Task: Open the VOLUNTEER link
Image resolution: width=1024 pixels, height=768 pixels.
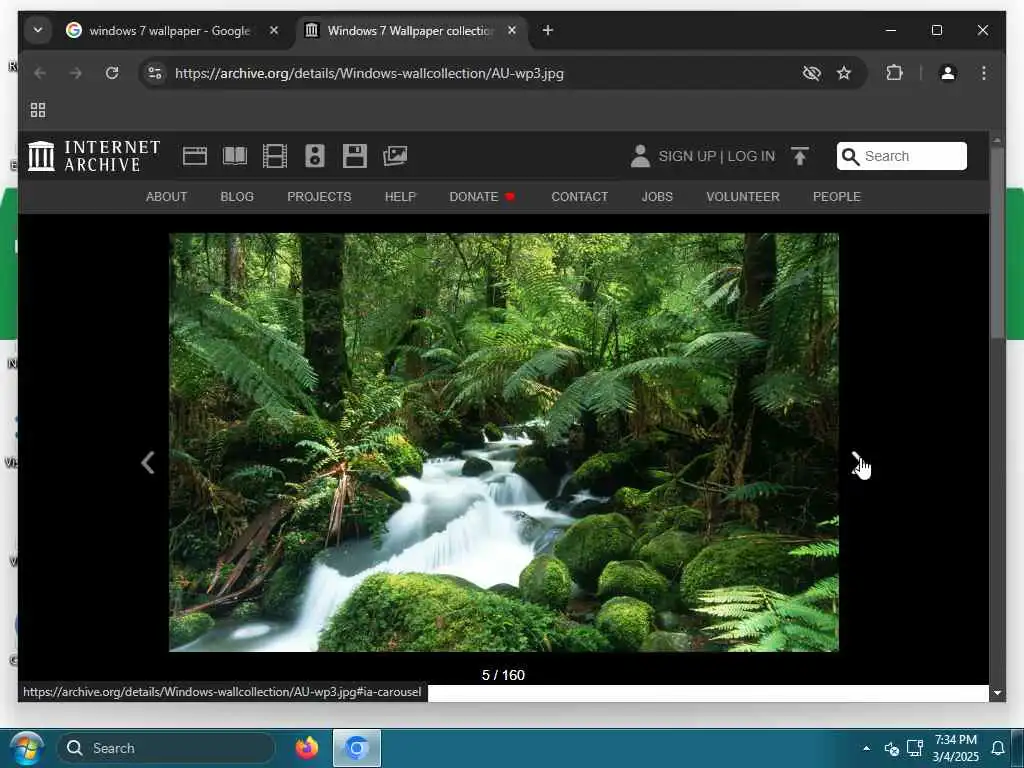Action: 743,197
